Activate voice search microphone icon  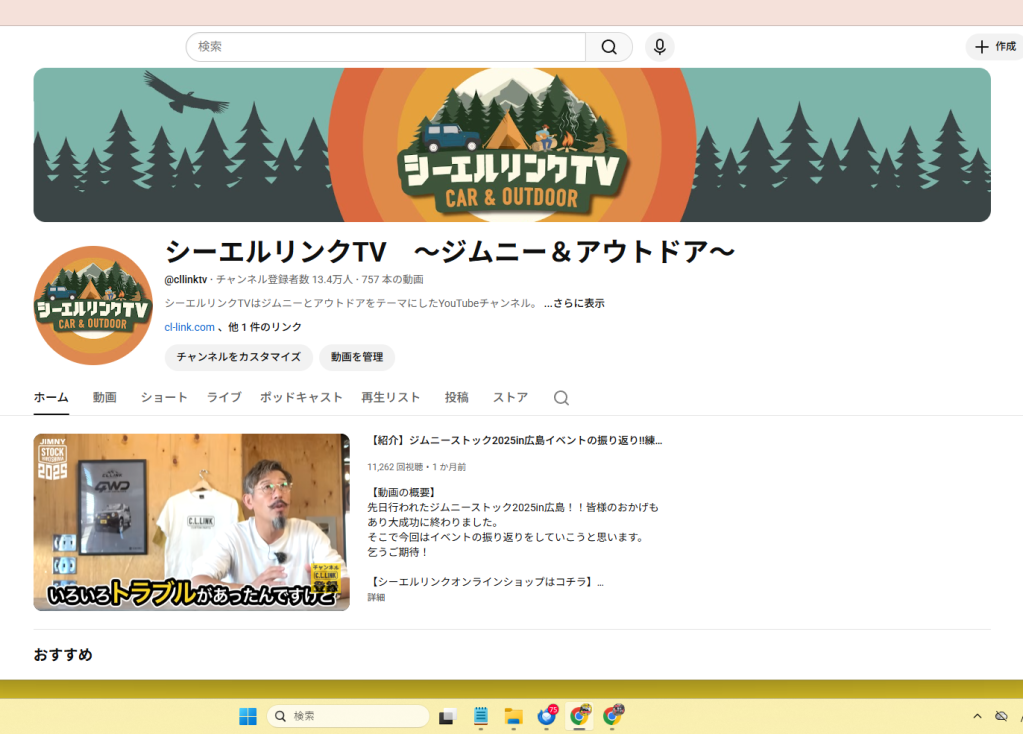[659, 47]
